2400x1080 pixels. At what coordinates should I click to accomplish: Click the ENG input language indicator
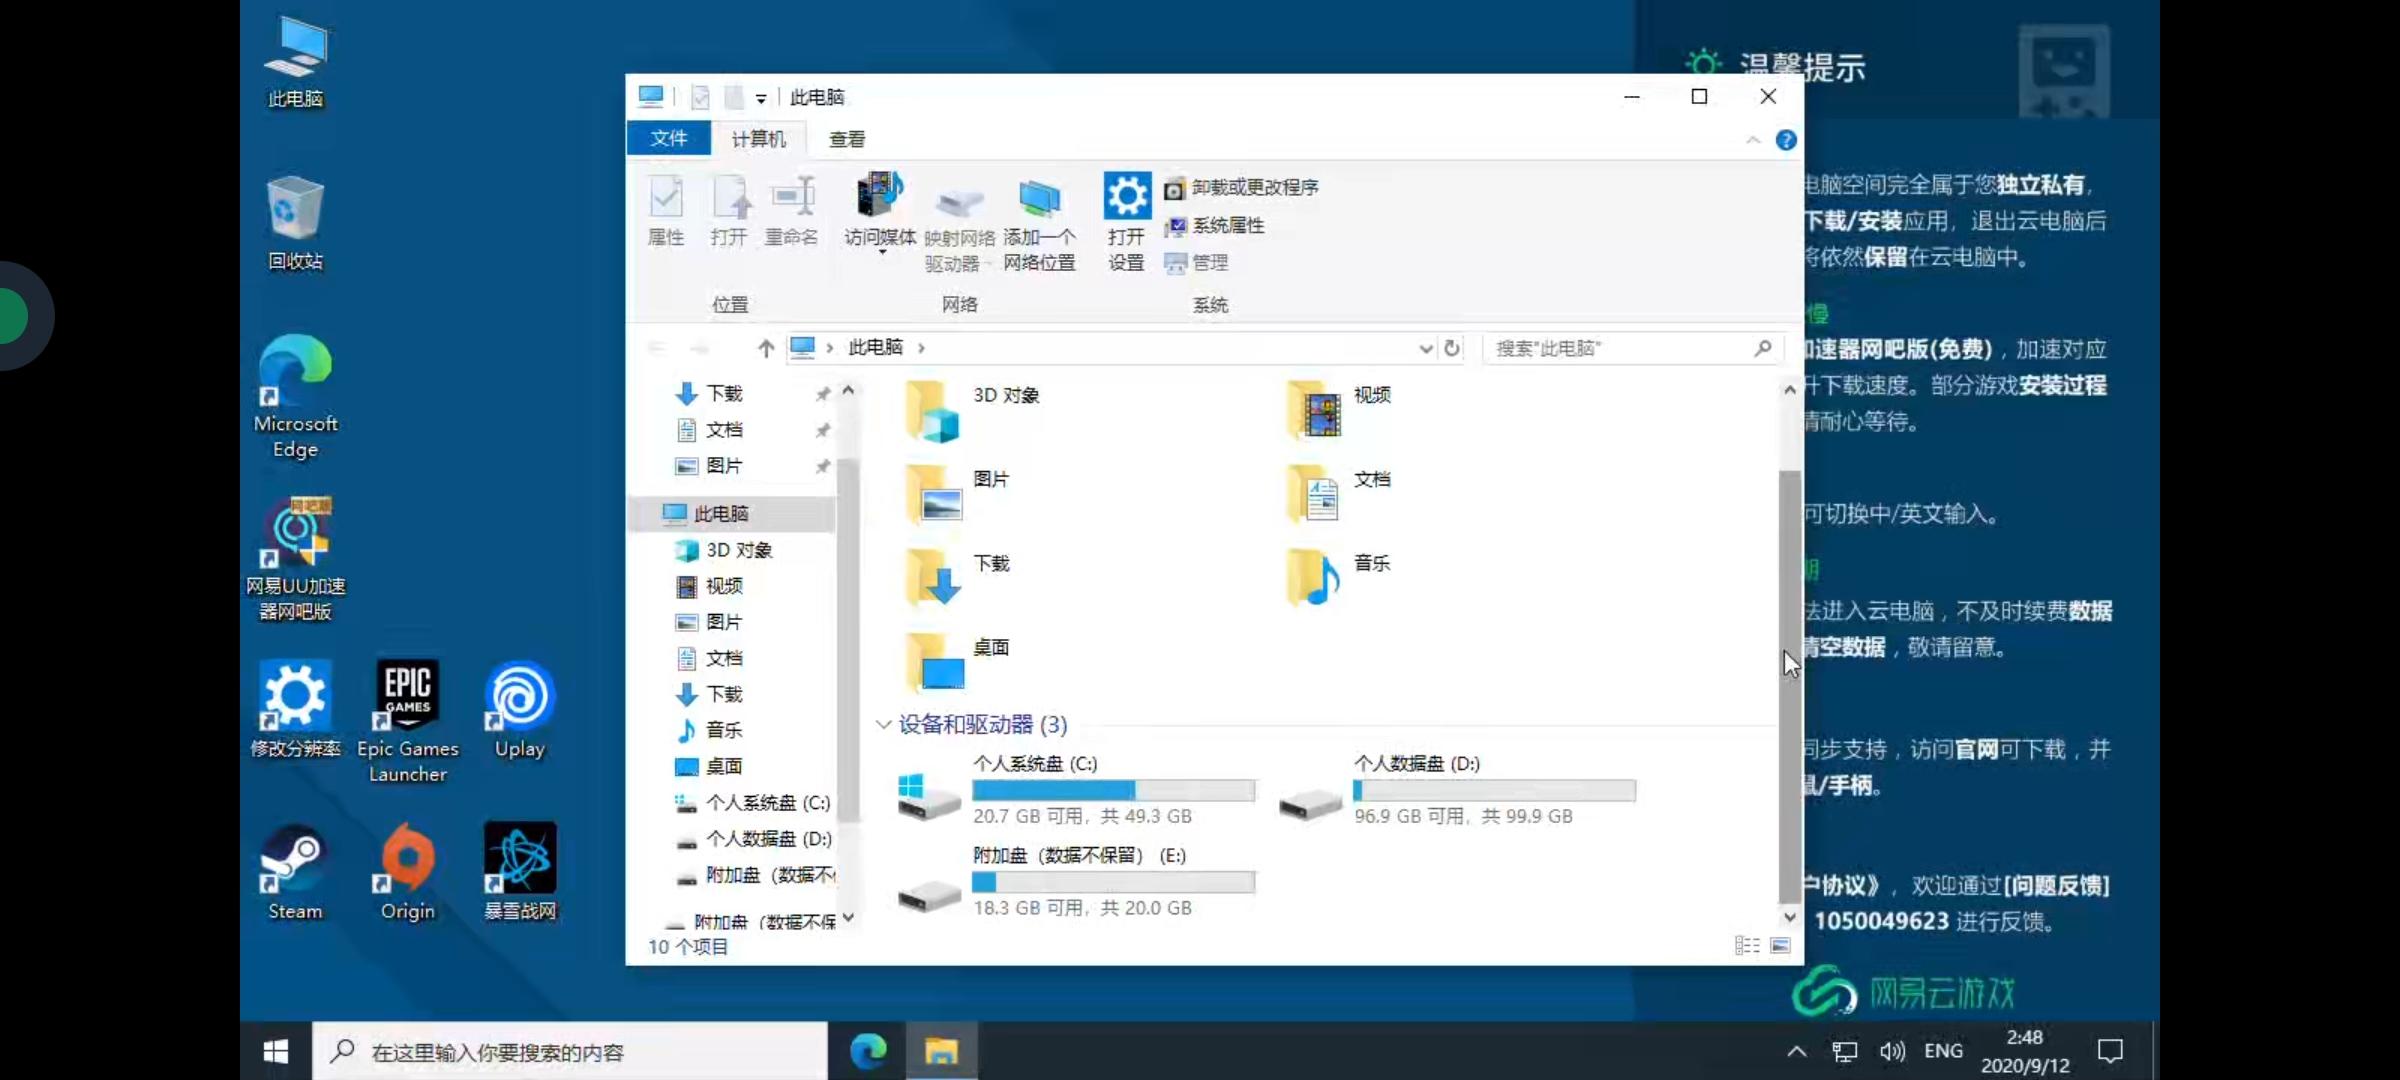point(1943,1051)
